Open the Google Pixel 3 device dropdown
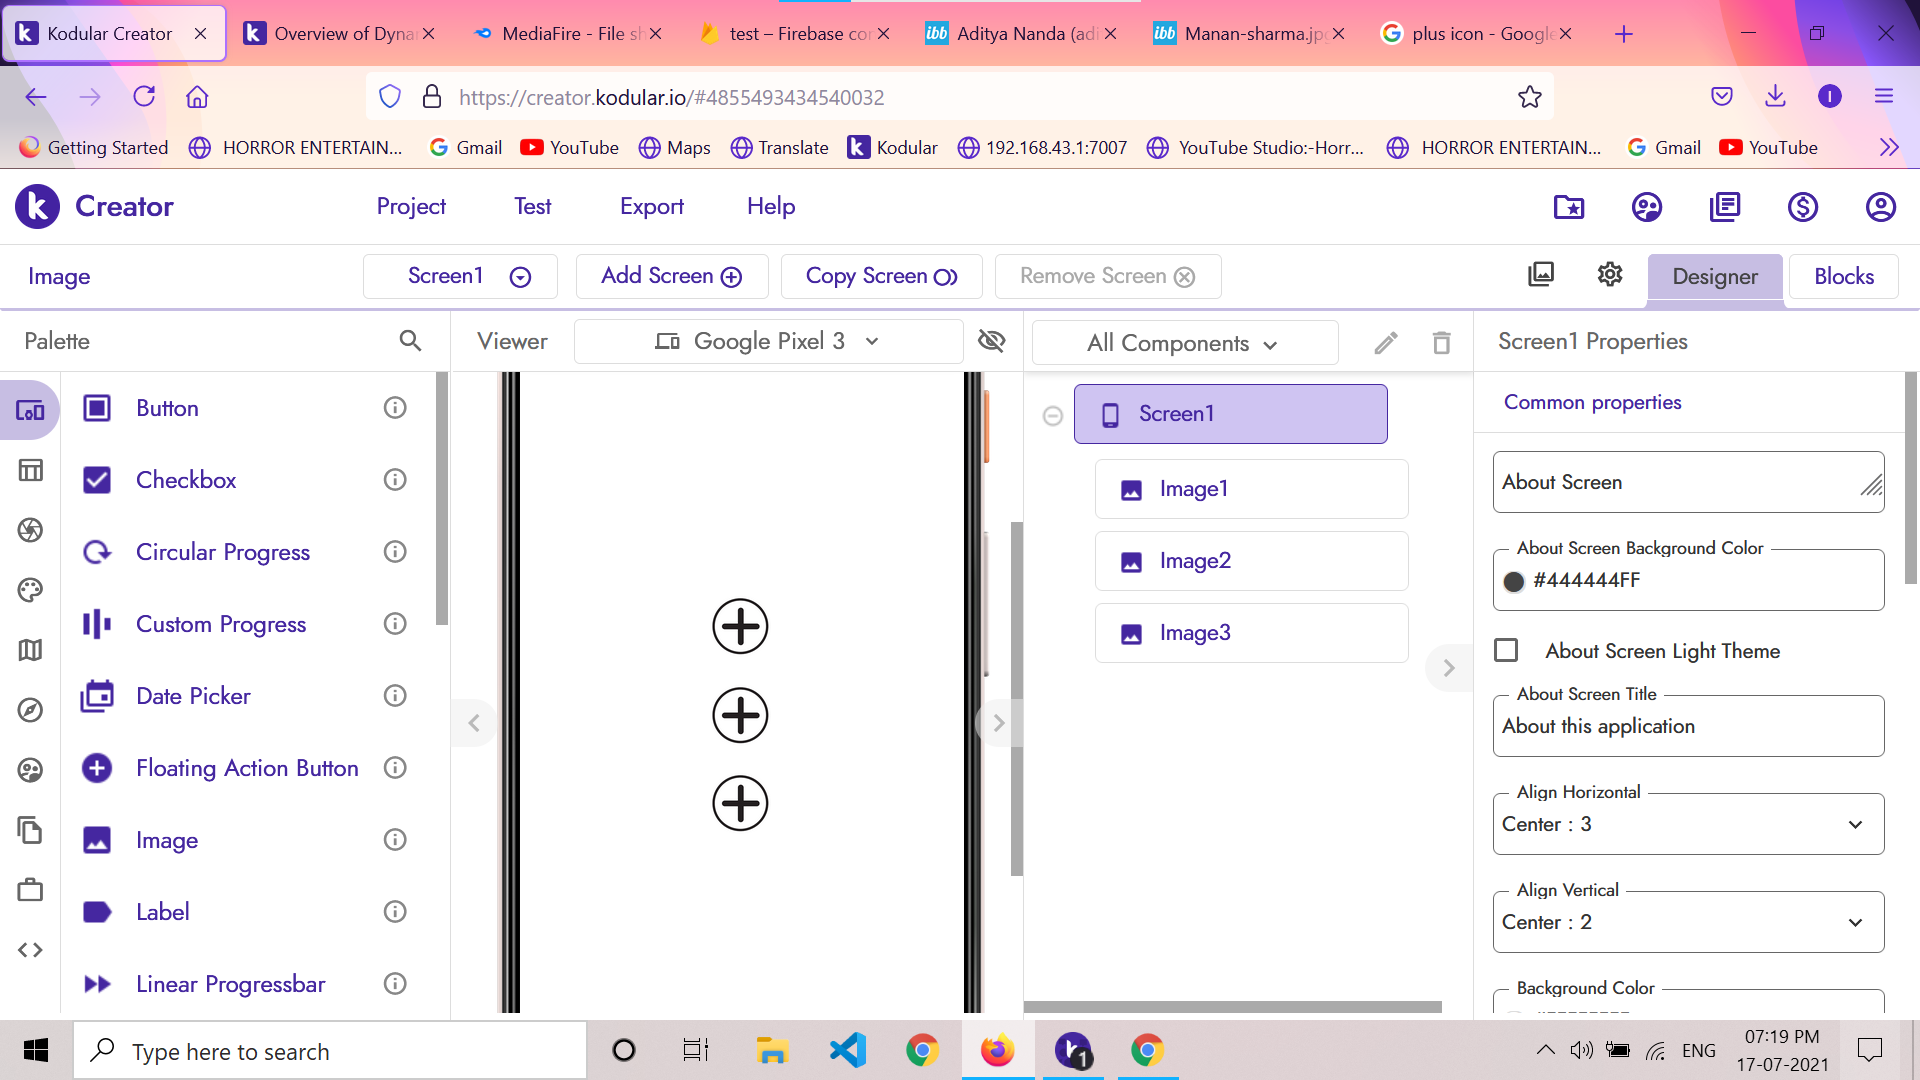Image resolution: width=1920 pixels, height=1080 pixels. tap(768, 342)
